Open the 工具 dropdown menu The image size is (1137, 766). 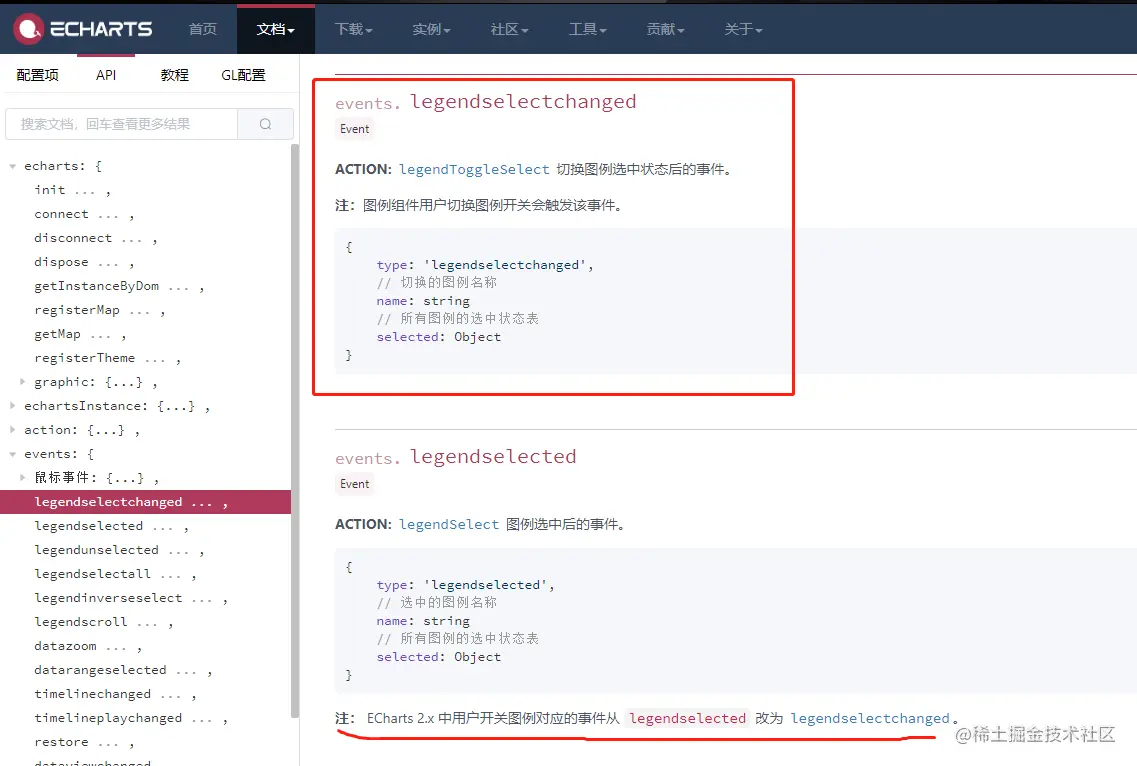(x=587, y=29)
